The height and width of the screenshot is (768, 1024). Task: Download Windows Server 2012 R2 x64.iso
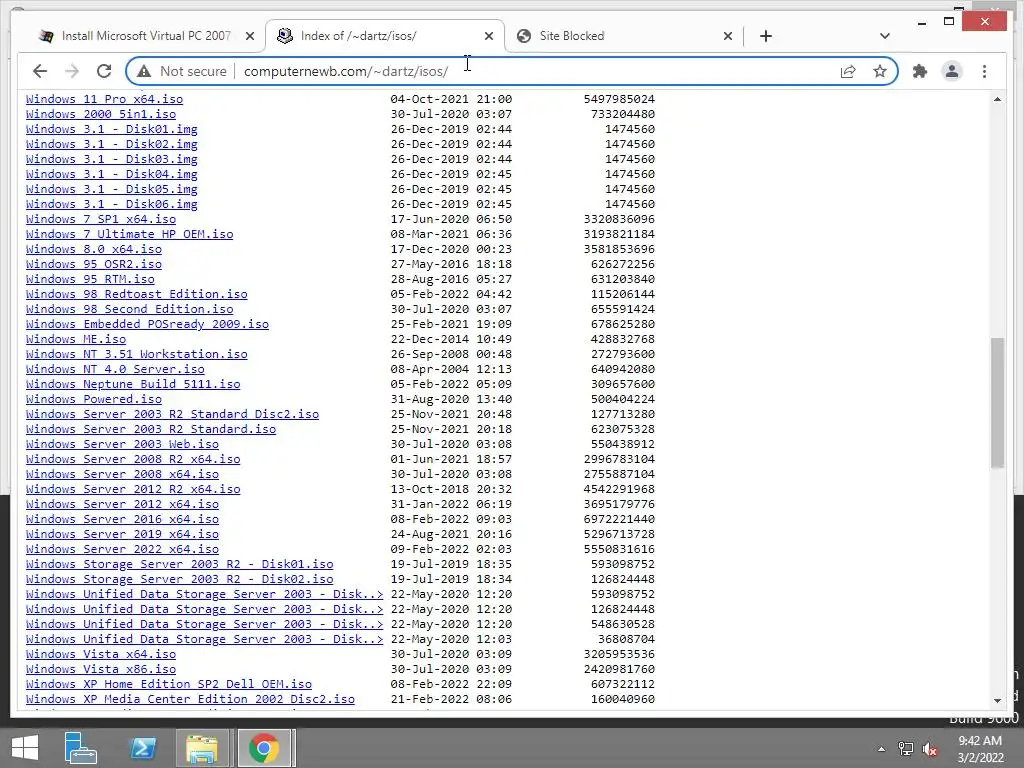(133, 490)
